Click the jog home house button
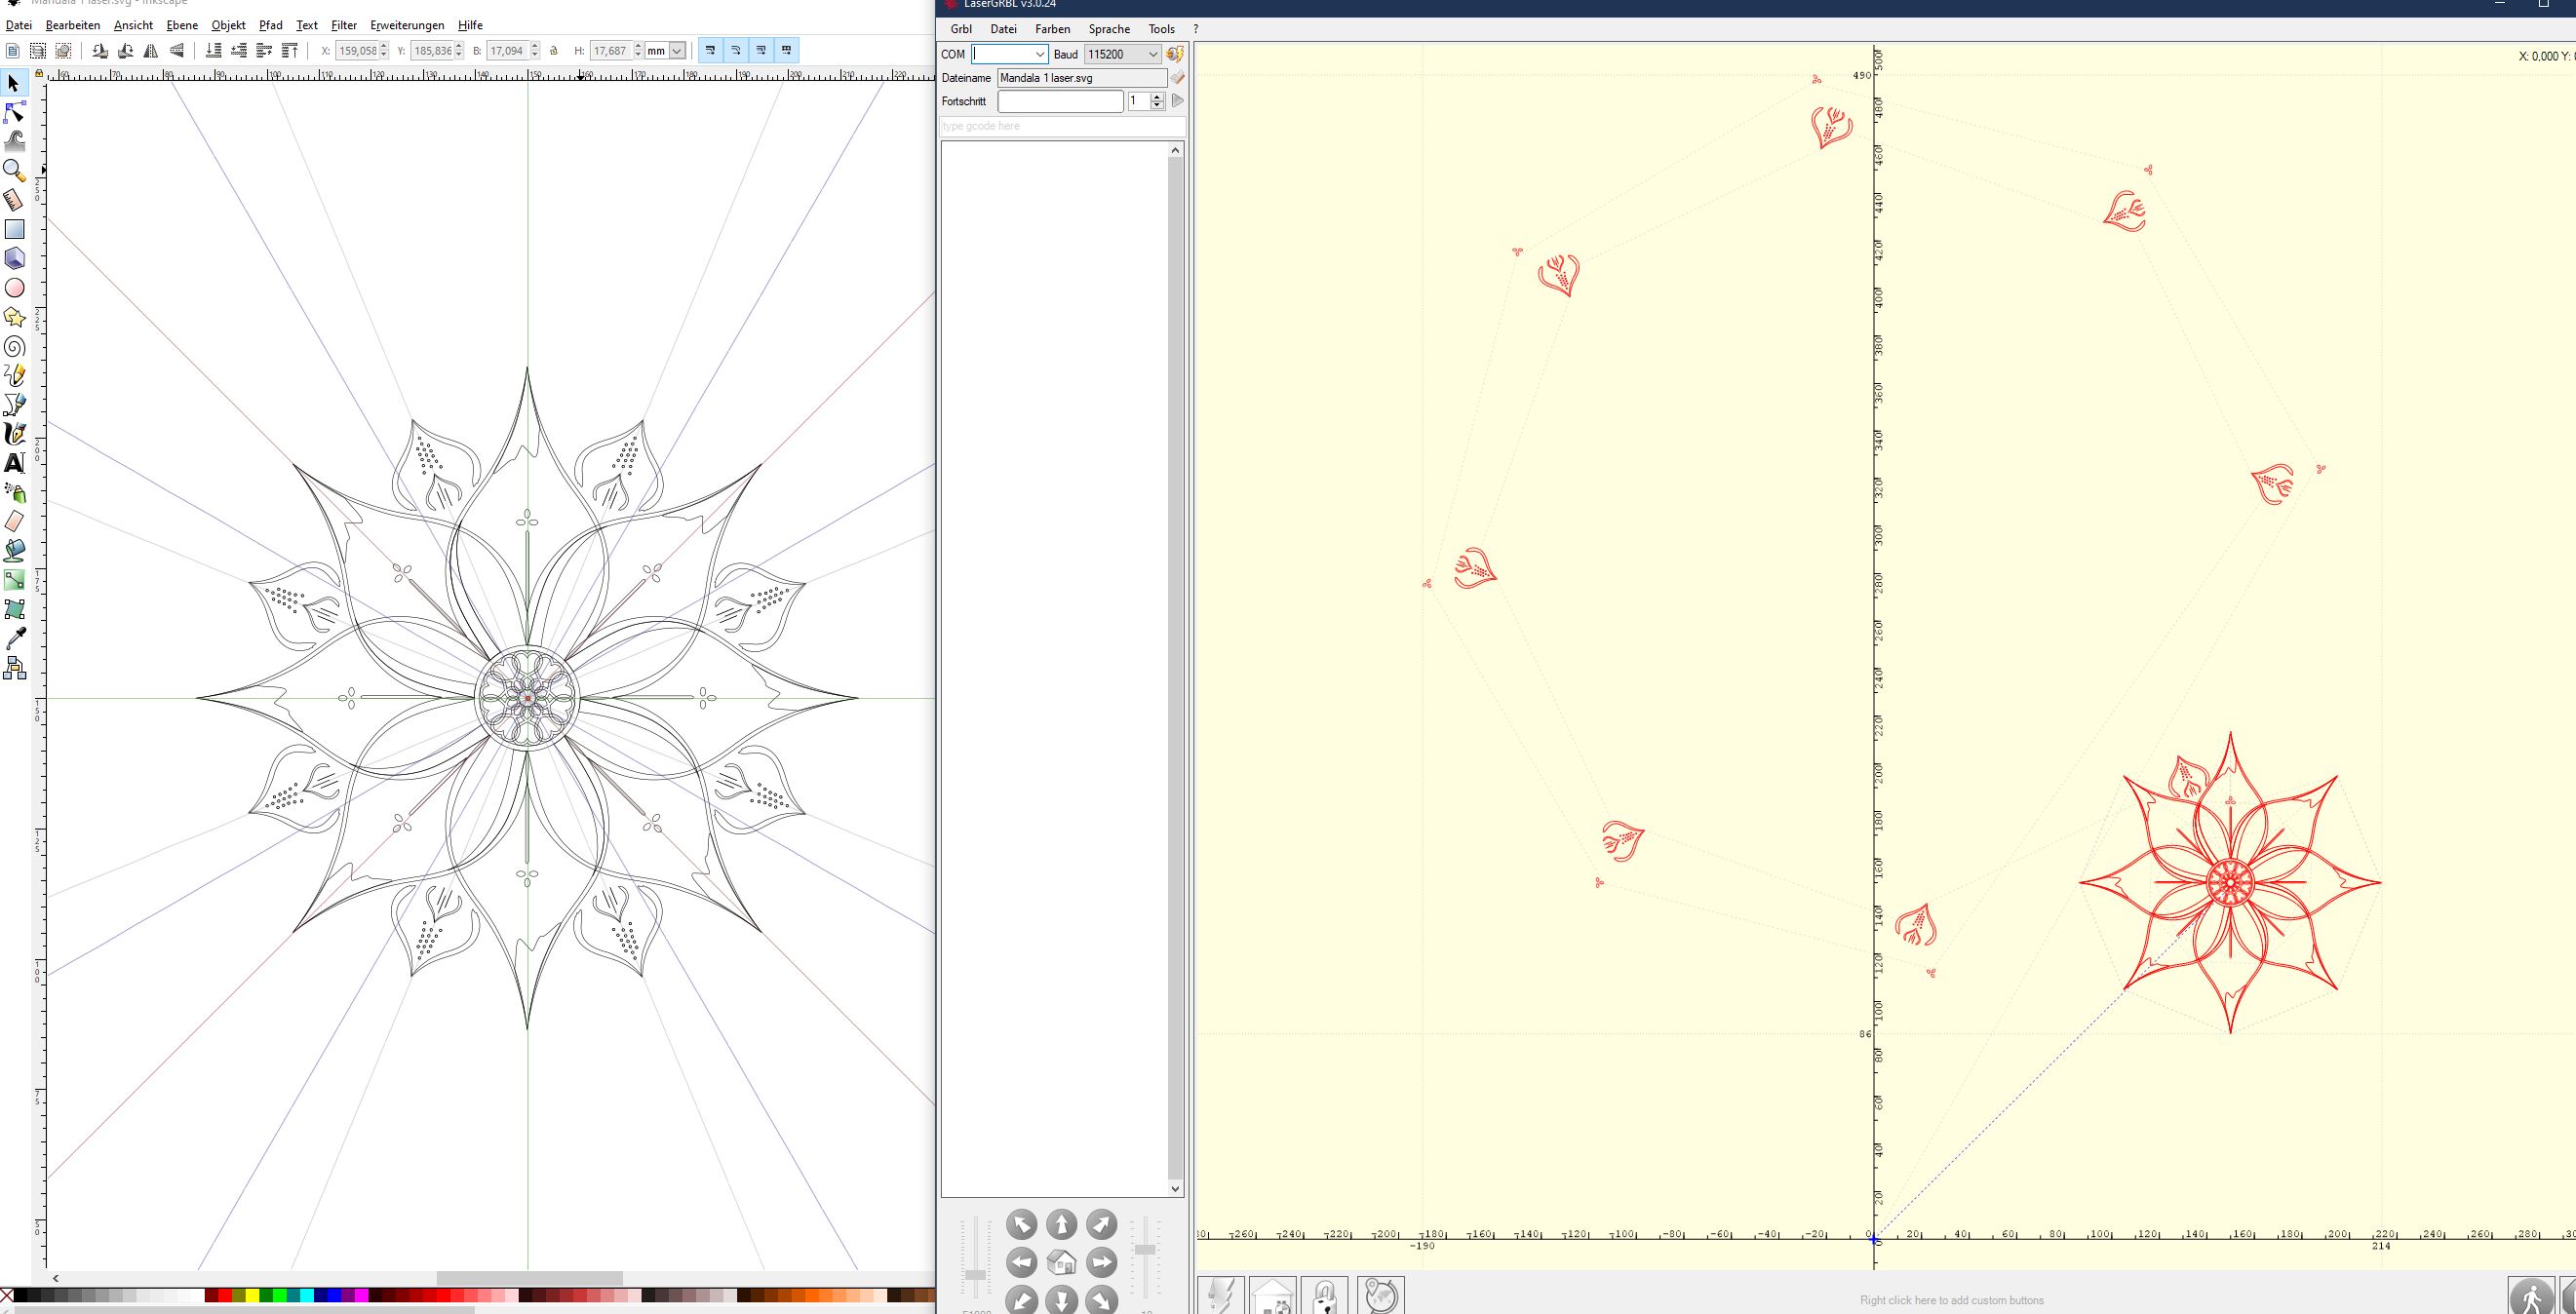The width and height of the screenshot is (2576, 1314). click(x=1061, y=1263)
